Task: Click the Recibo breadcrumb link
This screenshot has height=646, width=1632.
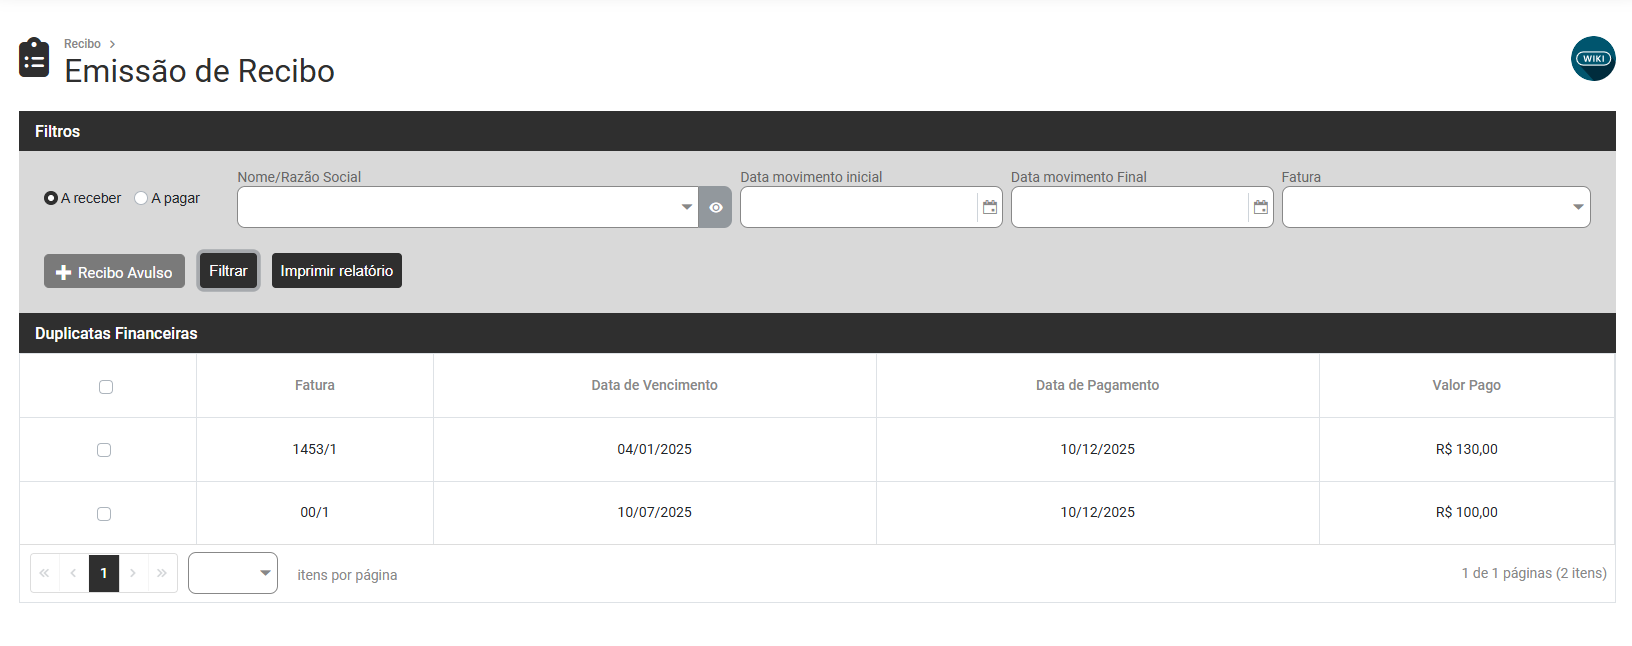Action: (82, 44)
